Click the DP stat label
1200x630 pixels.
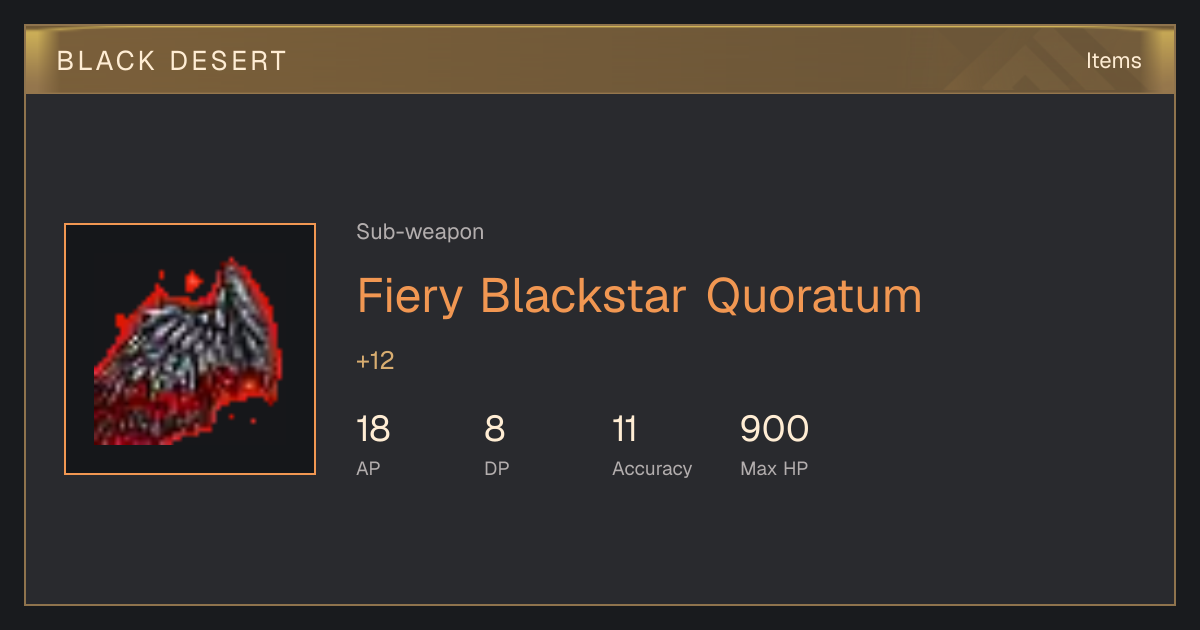point(497,468)
